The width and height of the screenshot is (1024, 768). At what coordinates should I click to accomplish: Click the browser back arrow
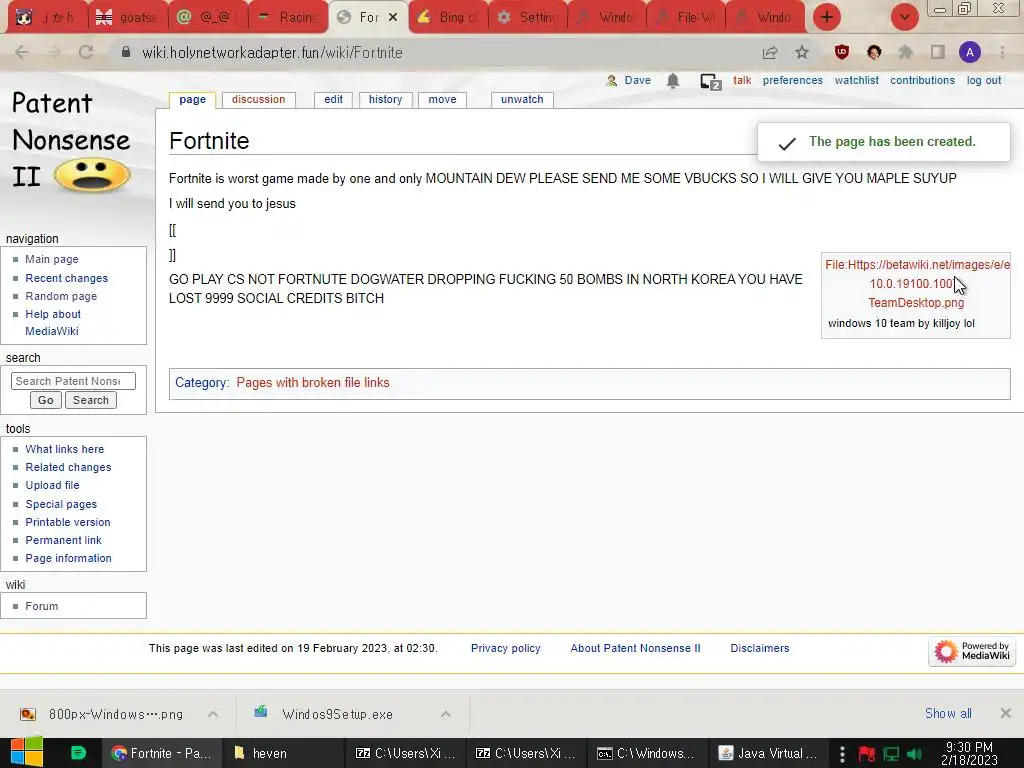(x=22, y=52)
